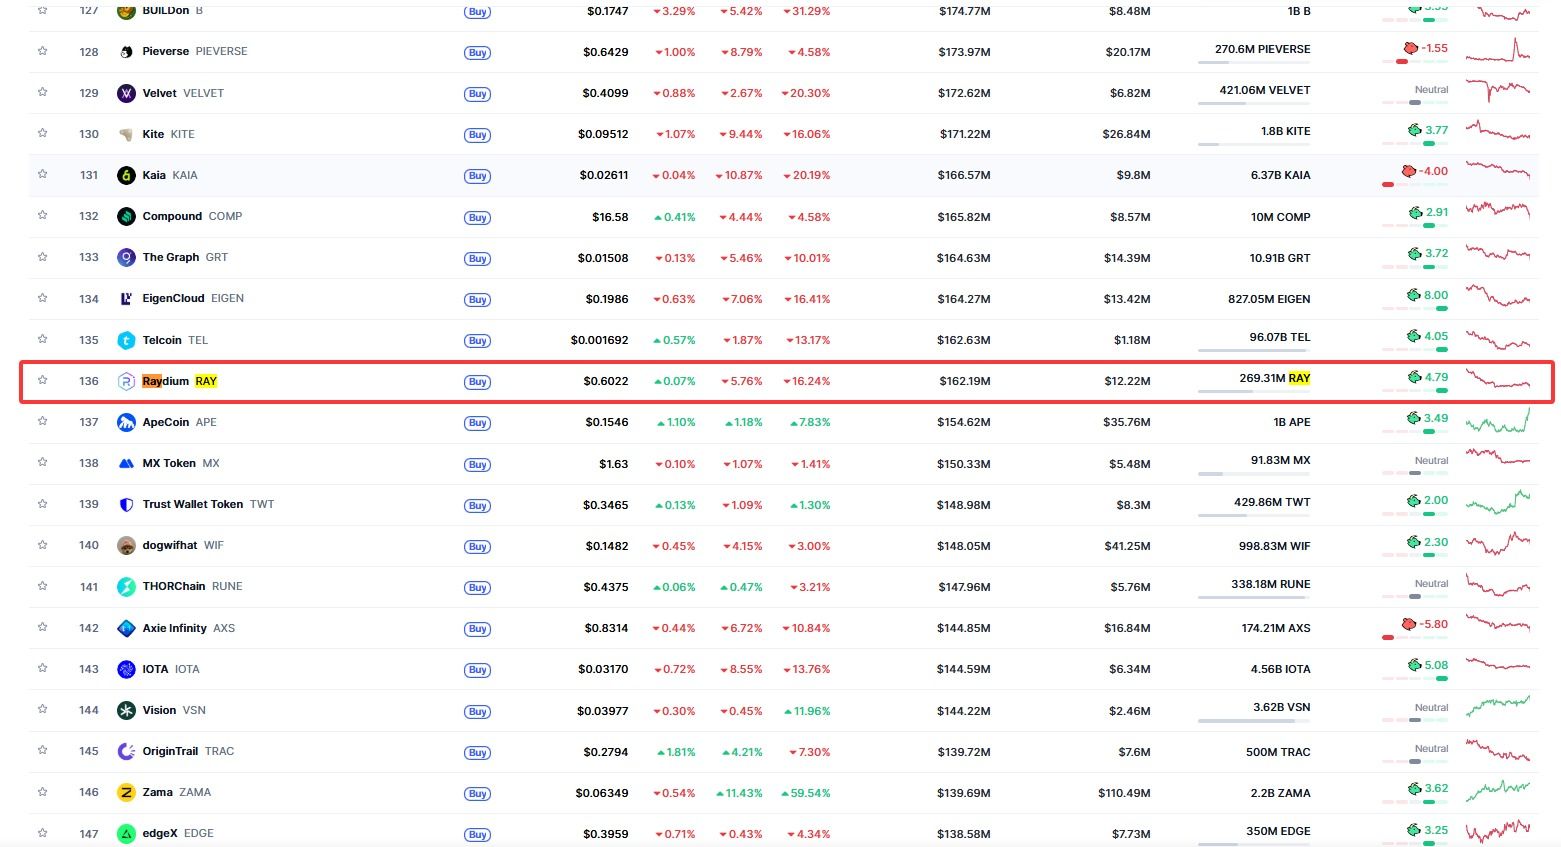The height and width of the screenshot is (847, 1561).
Task: Click the bear sentiment icon beside -5.80
Action: (x=1409, y=624)
